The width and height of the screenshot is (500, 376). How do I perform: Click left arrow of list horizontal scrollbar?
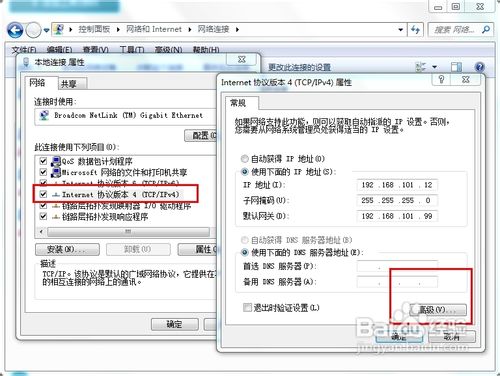point(41,231)
